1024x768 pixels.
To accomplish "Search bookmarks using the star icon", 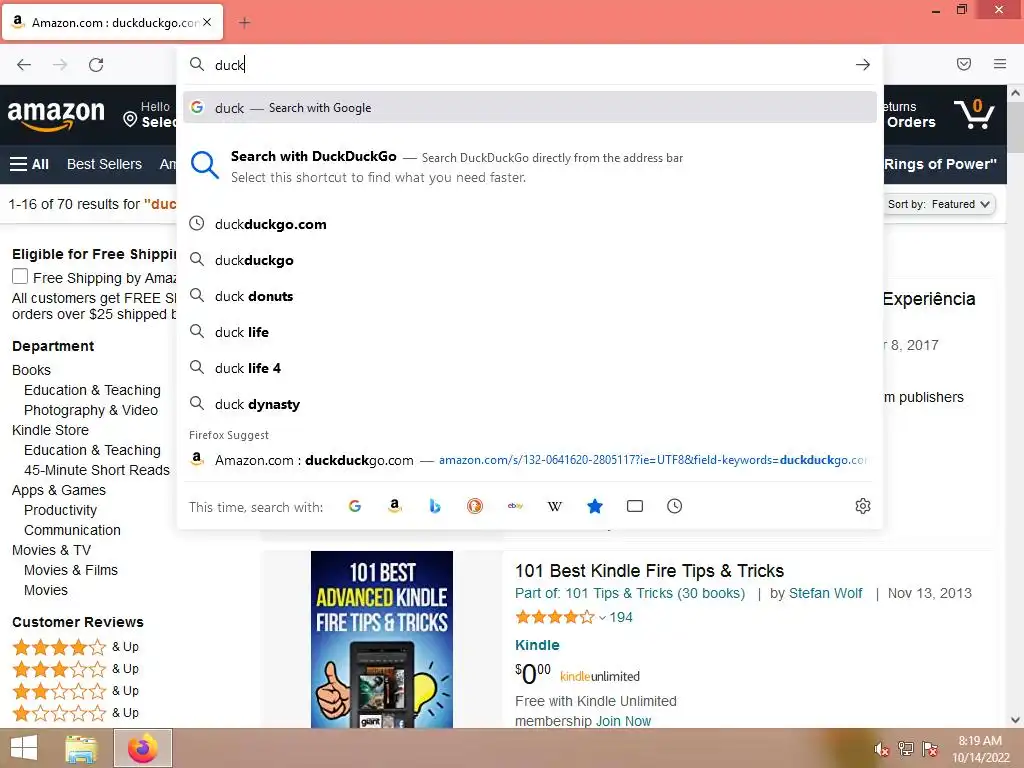I will (595, 506).
